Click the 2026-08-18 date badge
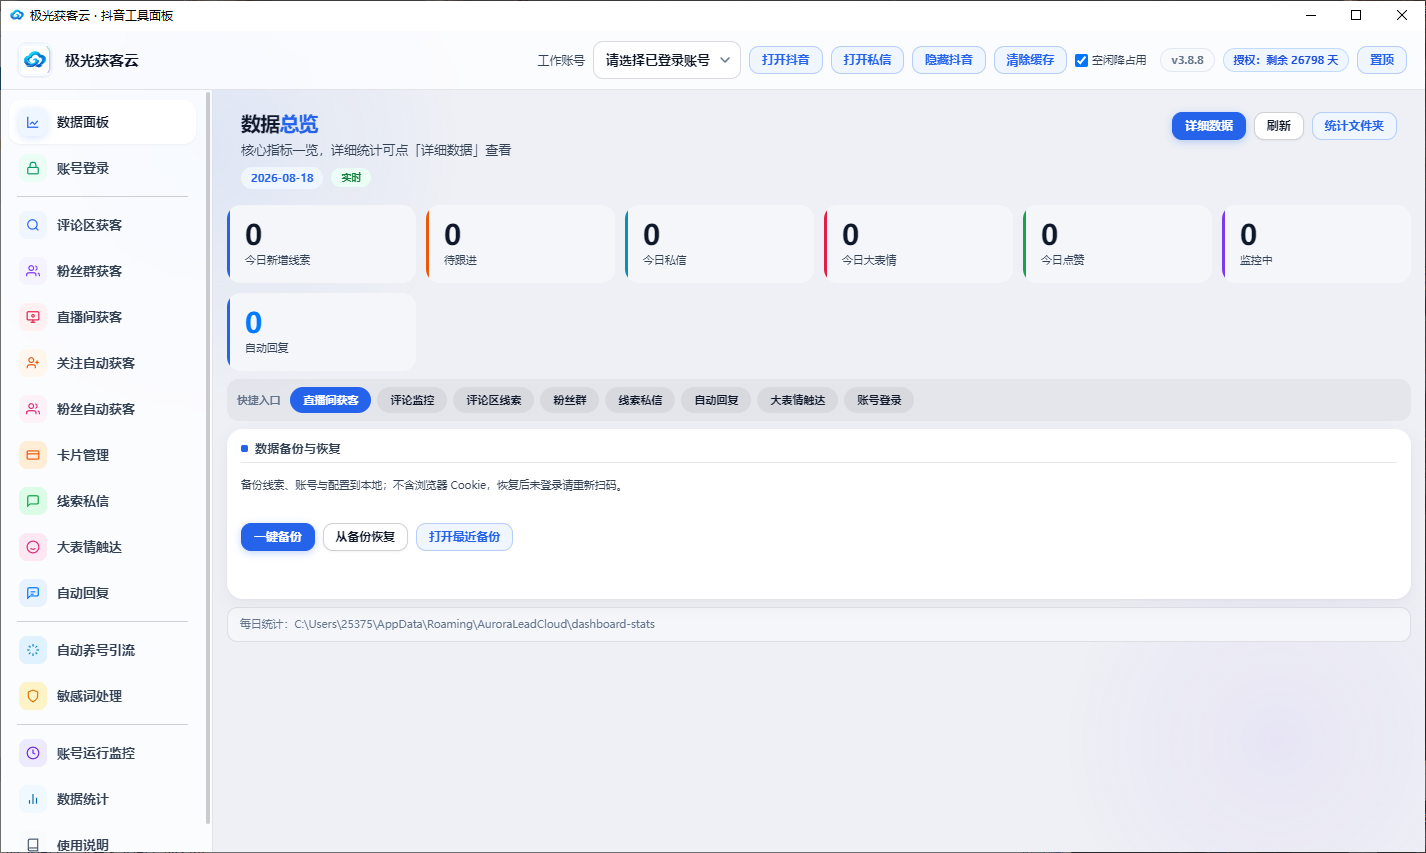 click(282, 178)
